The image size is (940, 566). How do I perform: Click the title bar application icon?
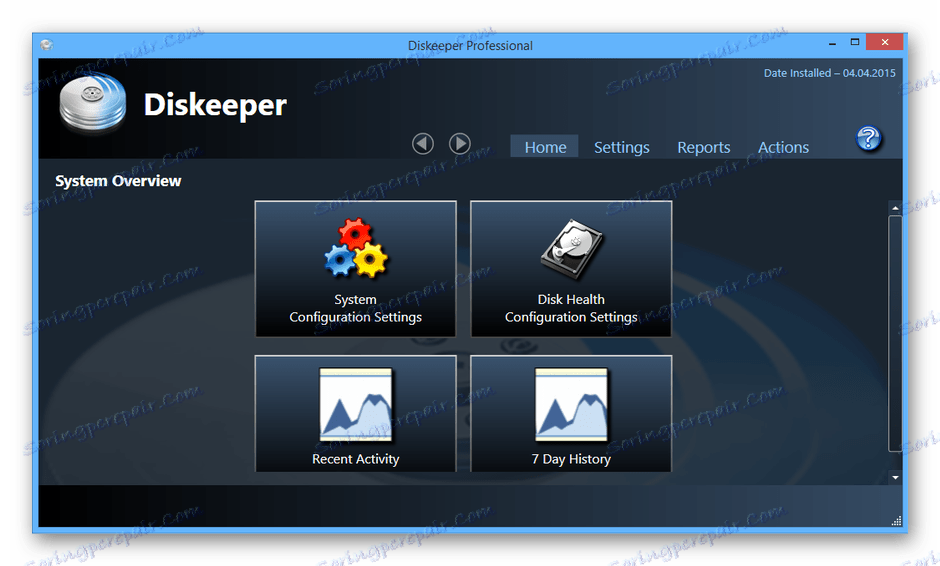[47, 45]
